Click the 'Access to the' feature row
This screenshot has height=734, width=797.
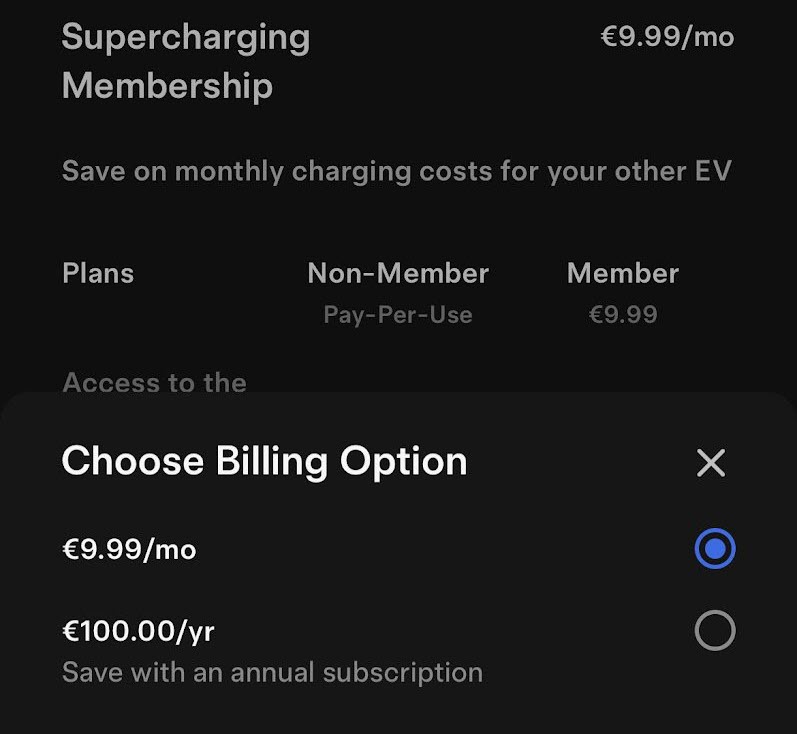[x=154, y=383]
